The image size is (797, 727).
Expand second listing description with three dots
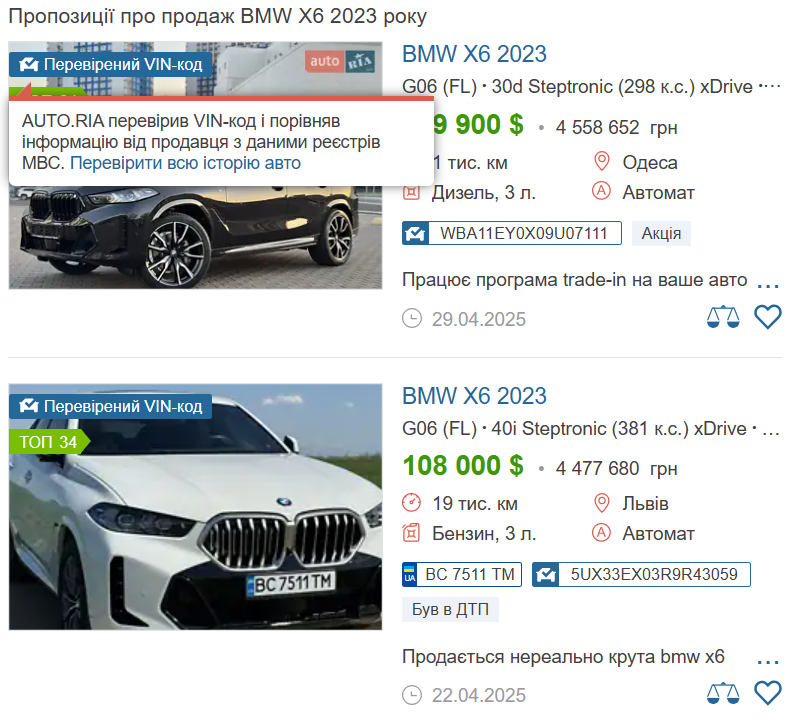click(x=768, y=659)
